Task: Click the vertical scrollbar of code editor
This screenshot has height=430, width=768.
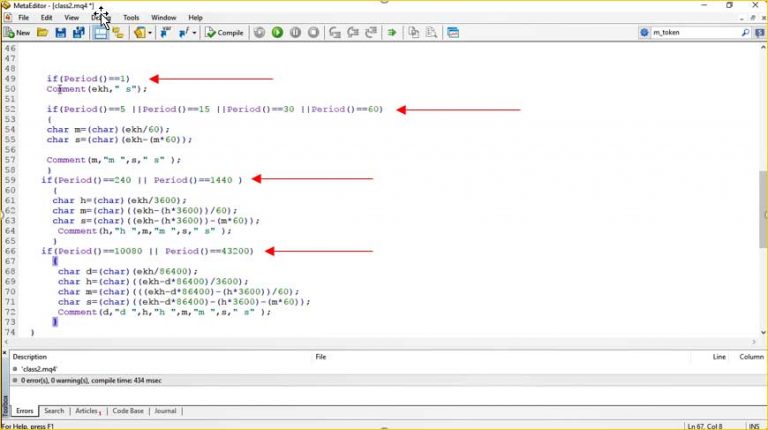Action: pyautogui.click(x=763, y=211)
